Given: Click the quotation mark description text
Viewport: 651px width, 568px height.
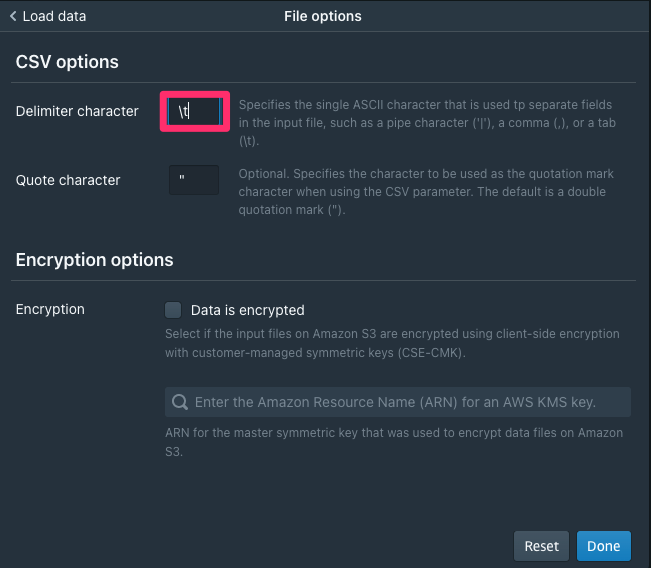Looking at the screenshot, I should point(426,192).
